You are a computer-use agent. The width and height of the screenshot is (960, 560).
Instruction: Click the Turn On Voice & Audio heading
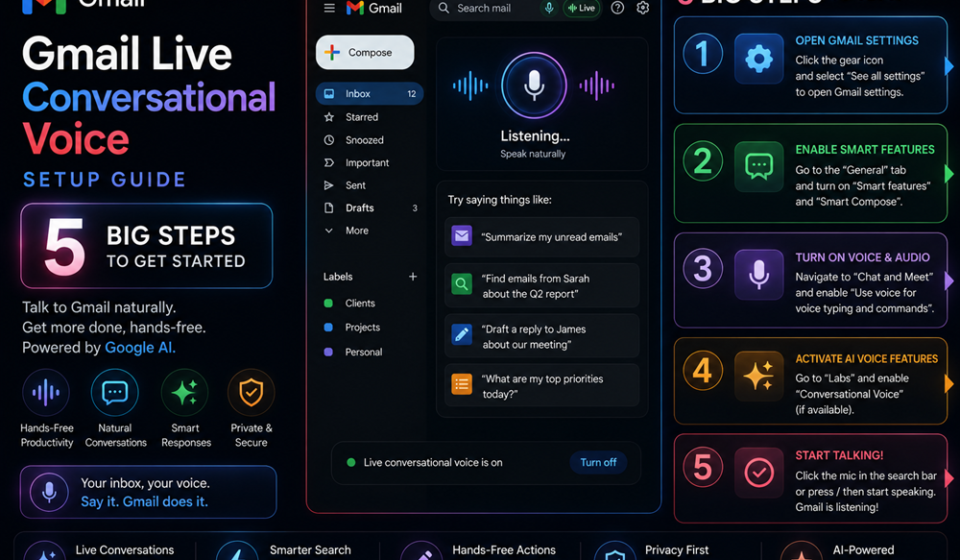point(862,258)
